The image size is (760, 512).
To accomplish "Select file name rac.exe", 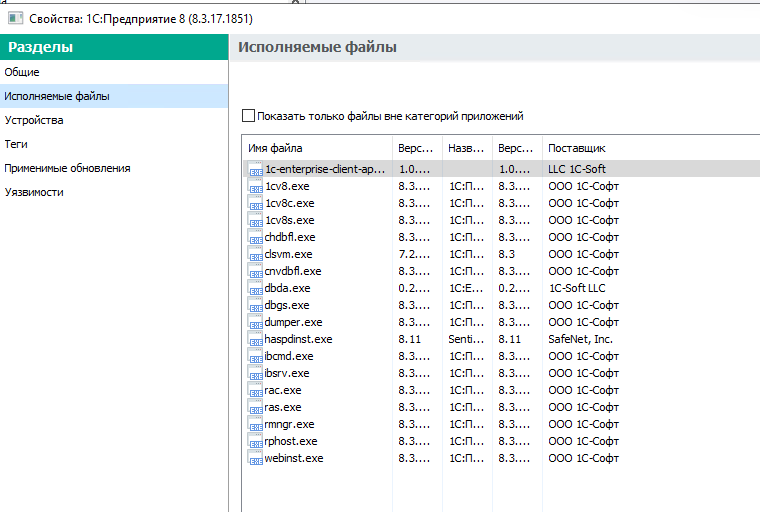I will [x=283, y=390].
